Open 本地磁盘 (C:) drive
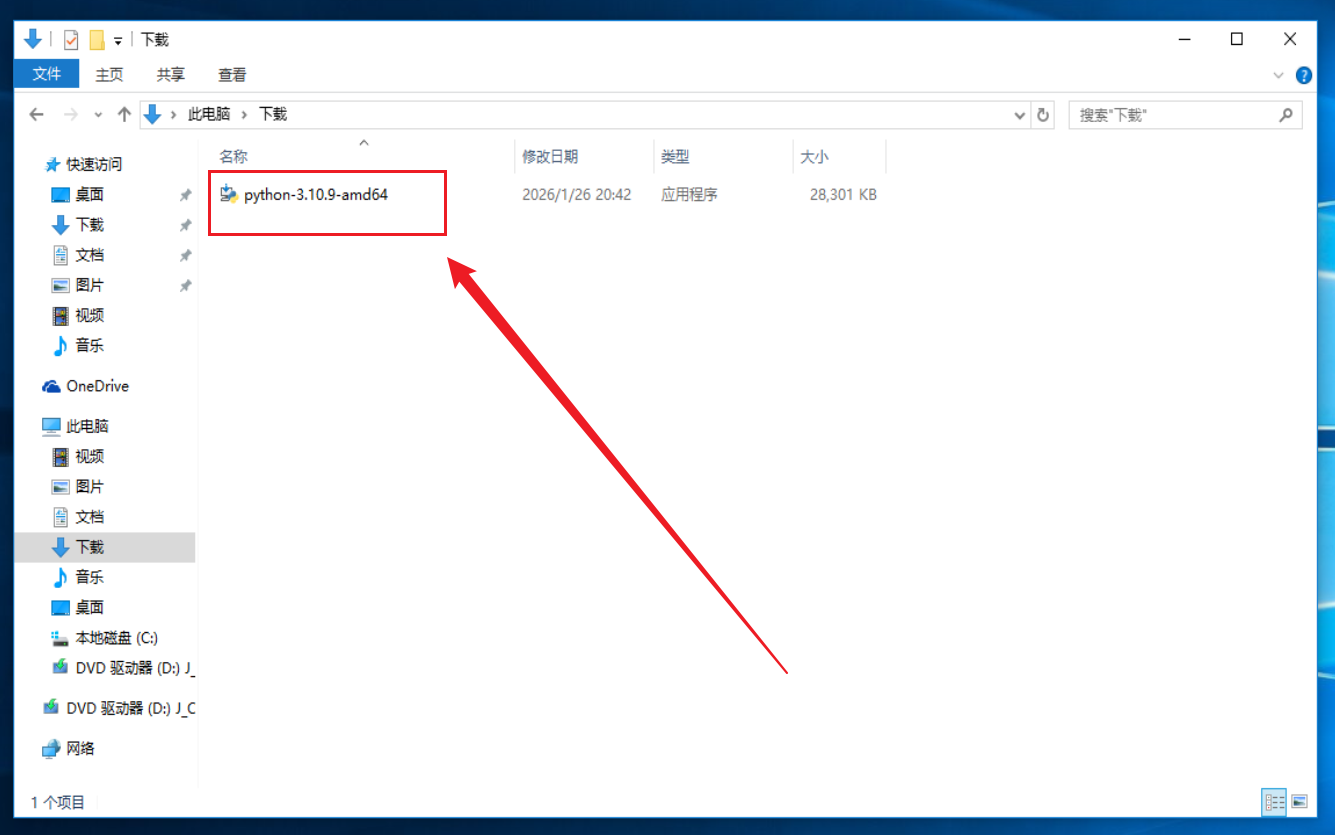 pyautogui.click(x=117, y=637)
